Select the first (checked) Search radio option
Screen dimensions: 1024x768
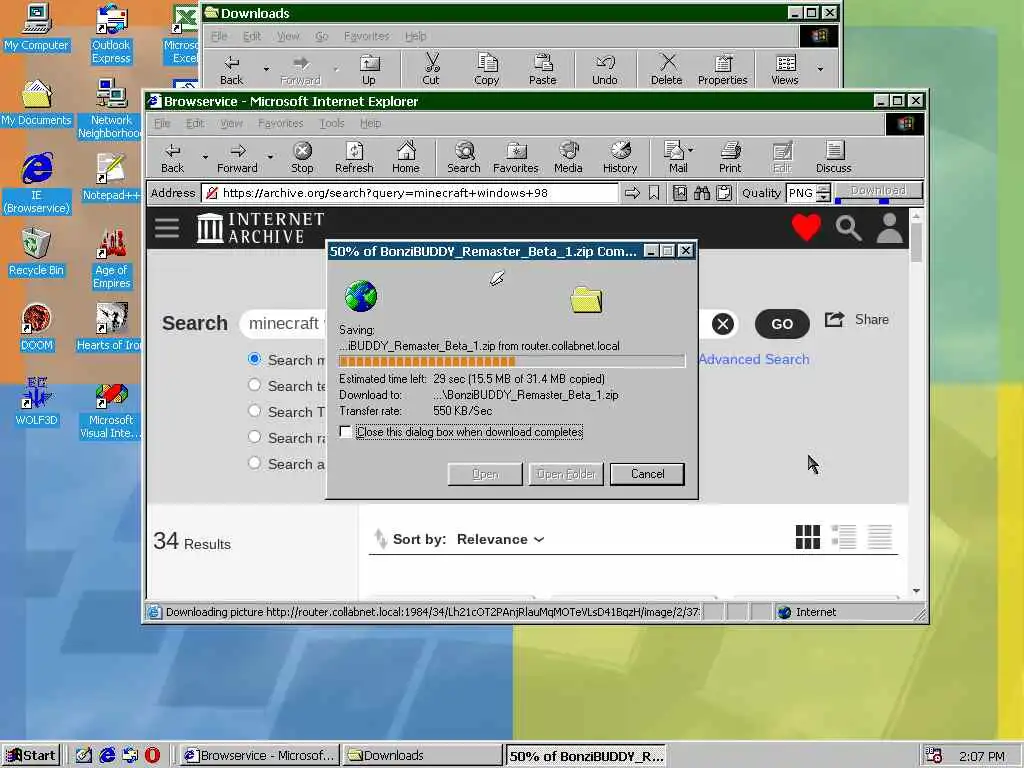[x=255, y=359]
